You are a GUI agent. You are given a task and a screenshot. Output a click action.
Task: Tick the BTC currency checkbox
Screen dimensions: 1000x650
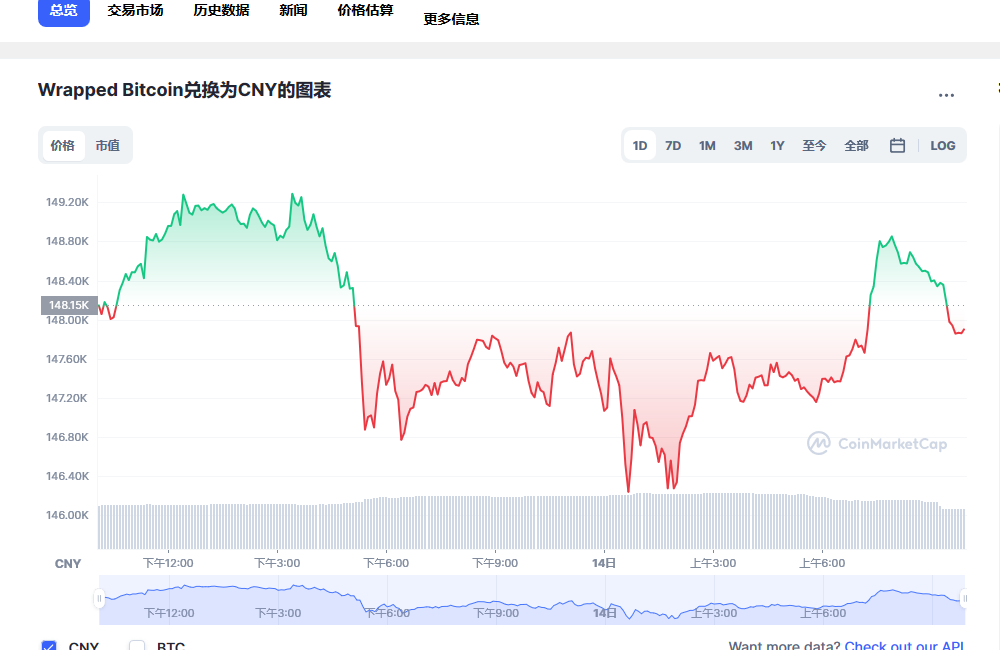(137, 646)
